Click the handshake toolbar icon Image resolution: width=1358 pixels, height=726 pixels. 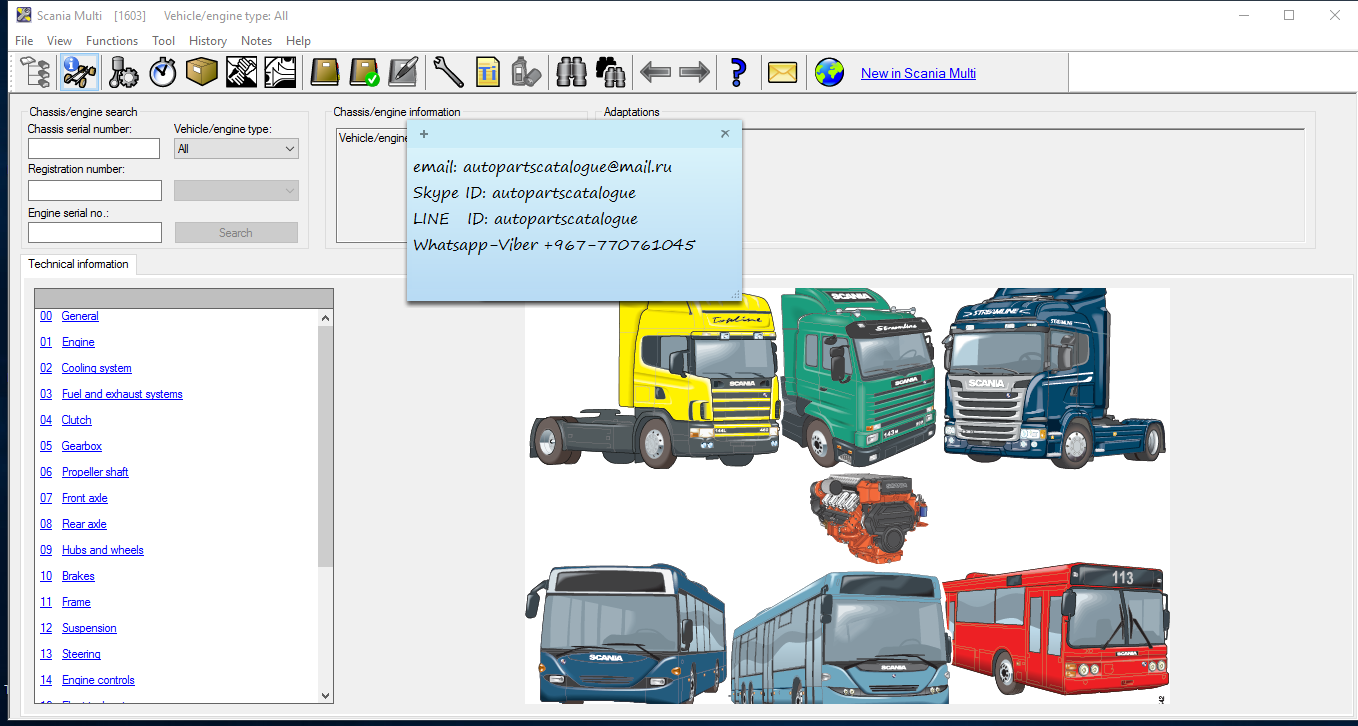[241, 72]
